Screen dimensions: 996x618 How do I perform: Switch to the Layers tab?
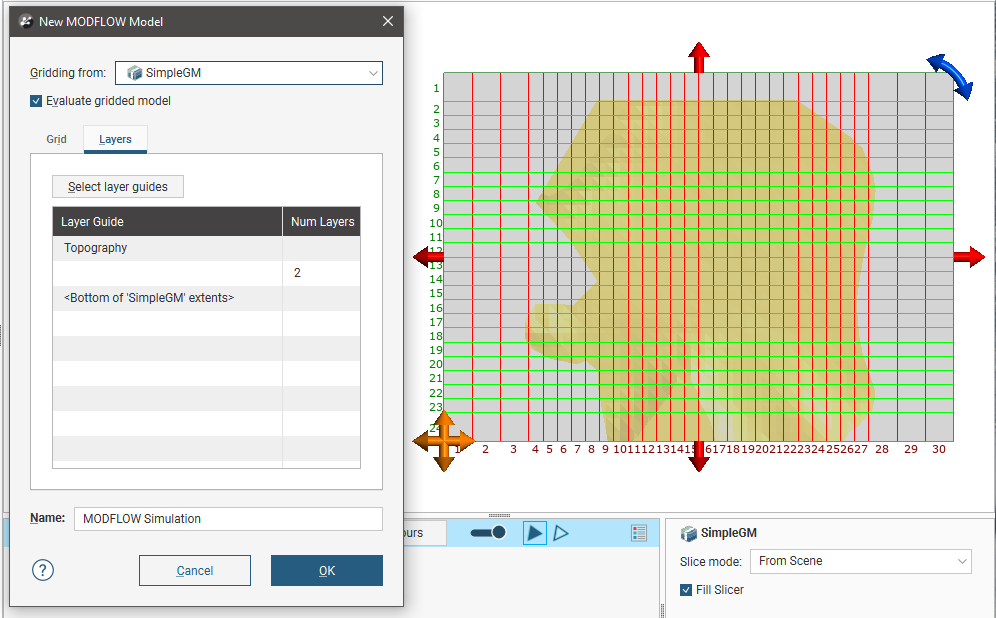point(114,140)
